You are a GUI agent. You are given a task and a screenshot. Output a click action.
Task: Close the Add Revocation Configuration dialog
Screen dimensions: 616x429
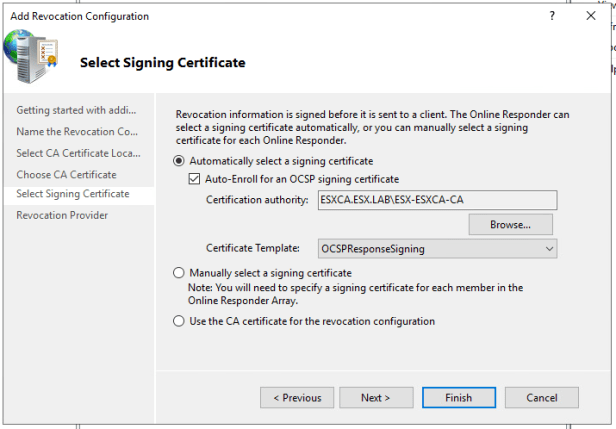point(590,16)
